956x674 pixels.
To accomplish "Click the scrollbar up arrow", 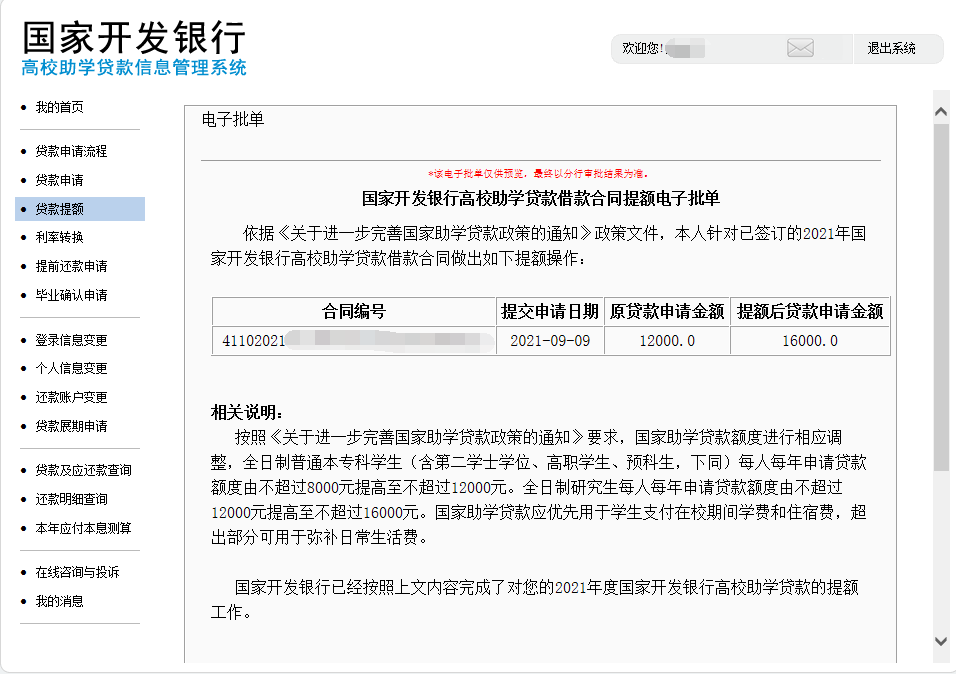I will click(x=941, y=112).
